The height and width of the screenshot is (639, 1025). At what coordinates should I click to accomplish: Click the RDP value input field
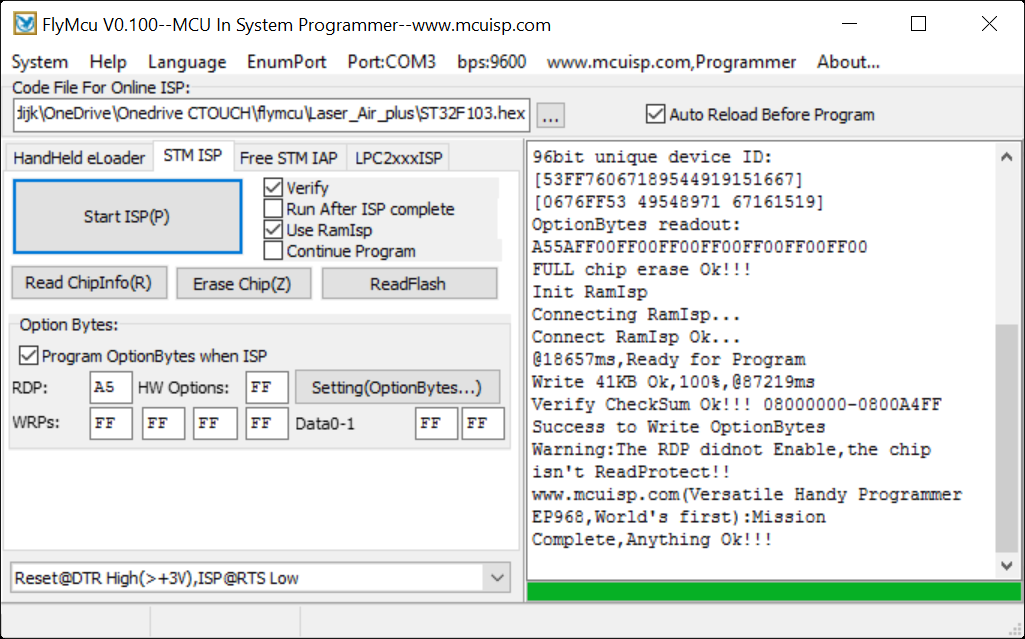coord(110,388)
